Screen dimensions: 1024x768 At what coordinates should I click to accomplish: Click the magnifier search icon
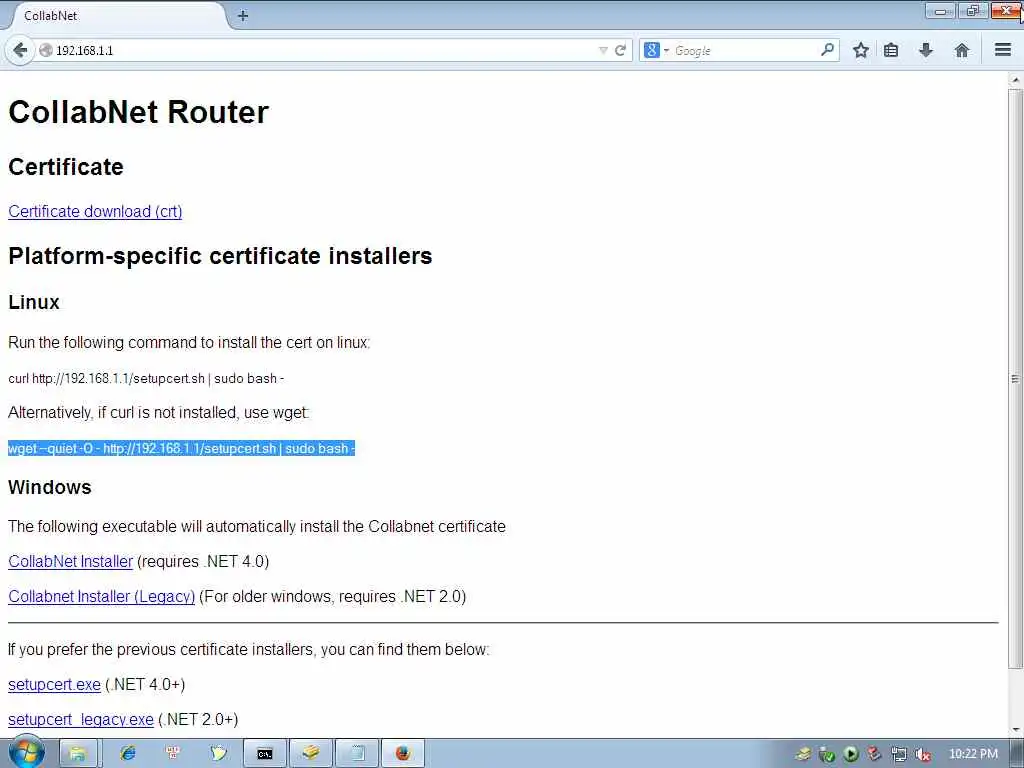(827, 50)
